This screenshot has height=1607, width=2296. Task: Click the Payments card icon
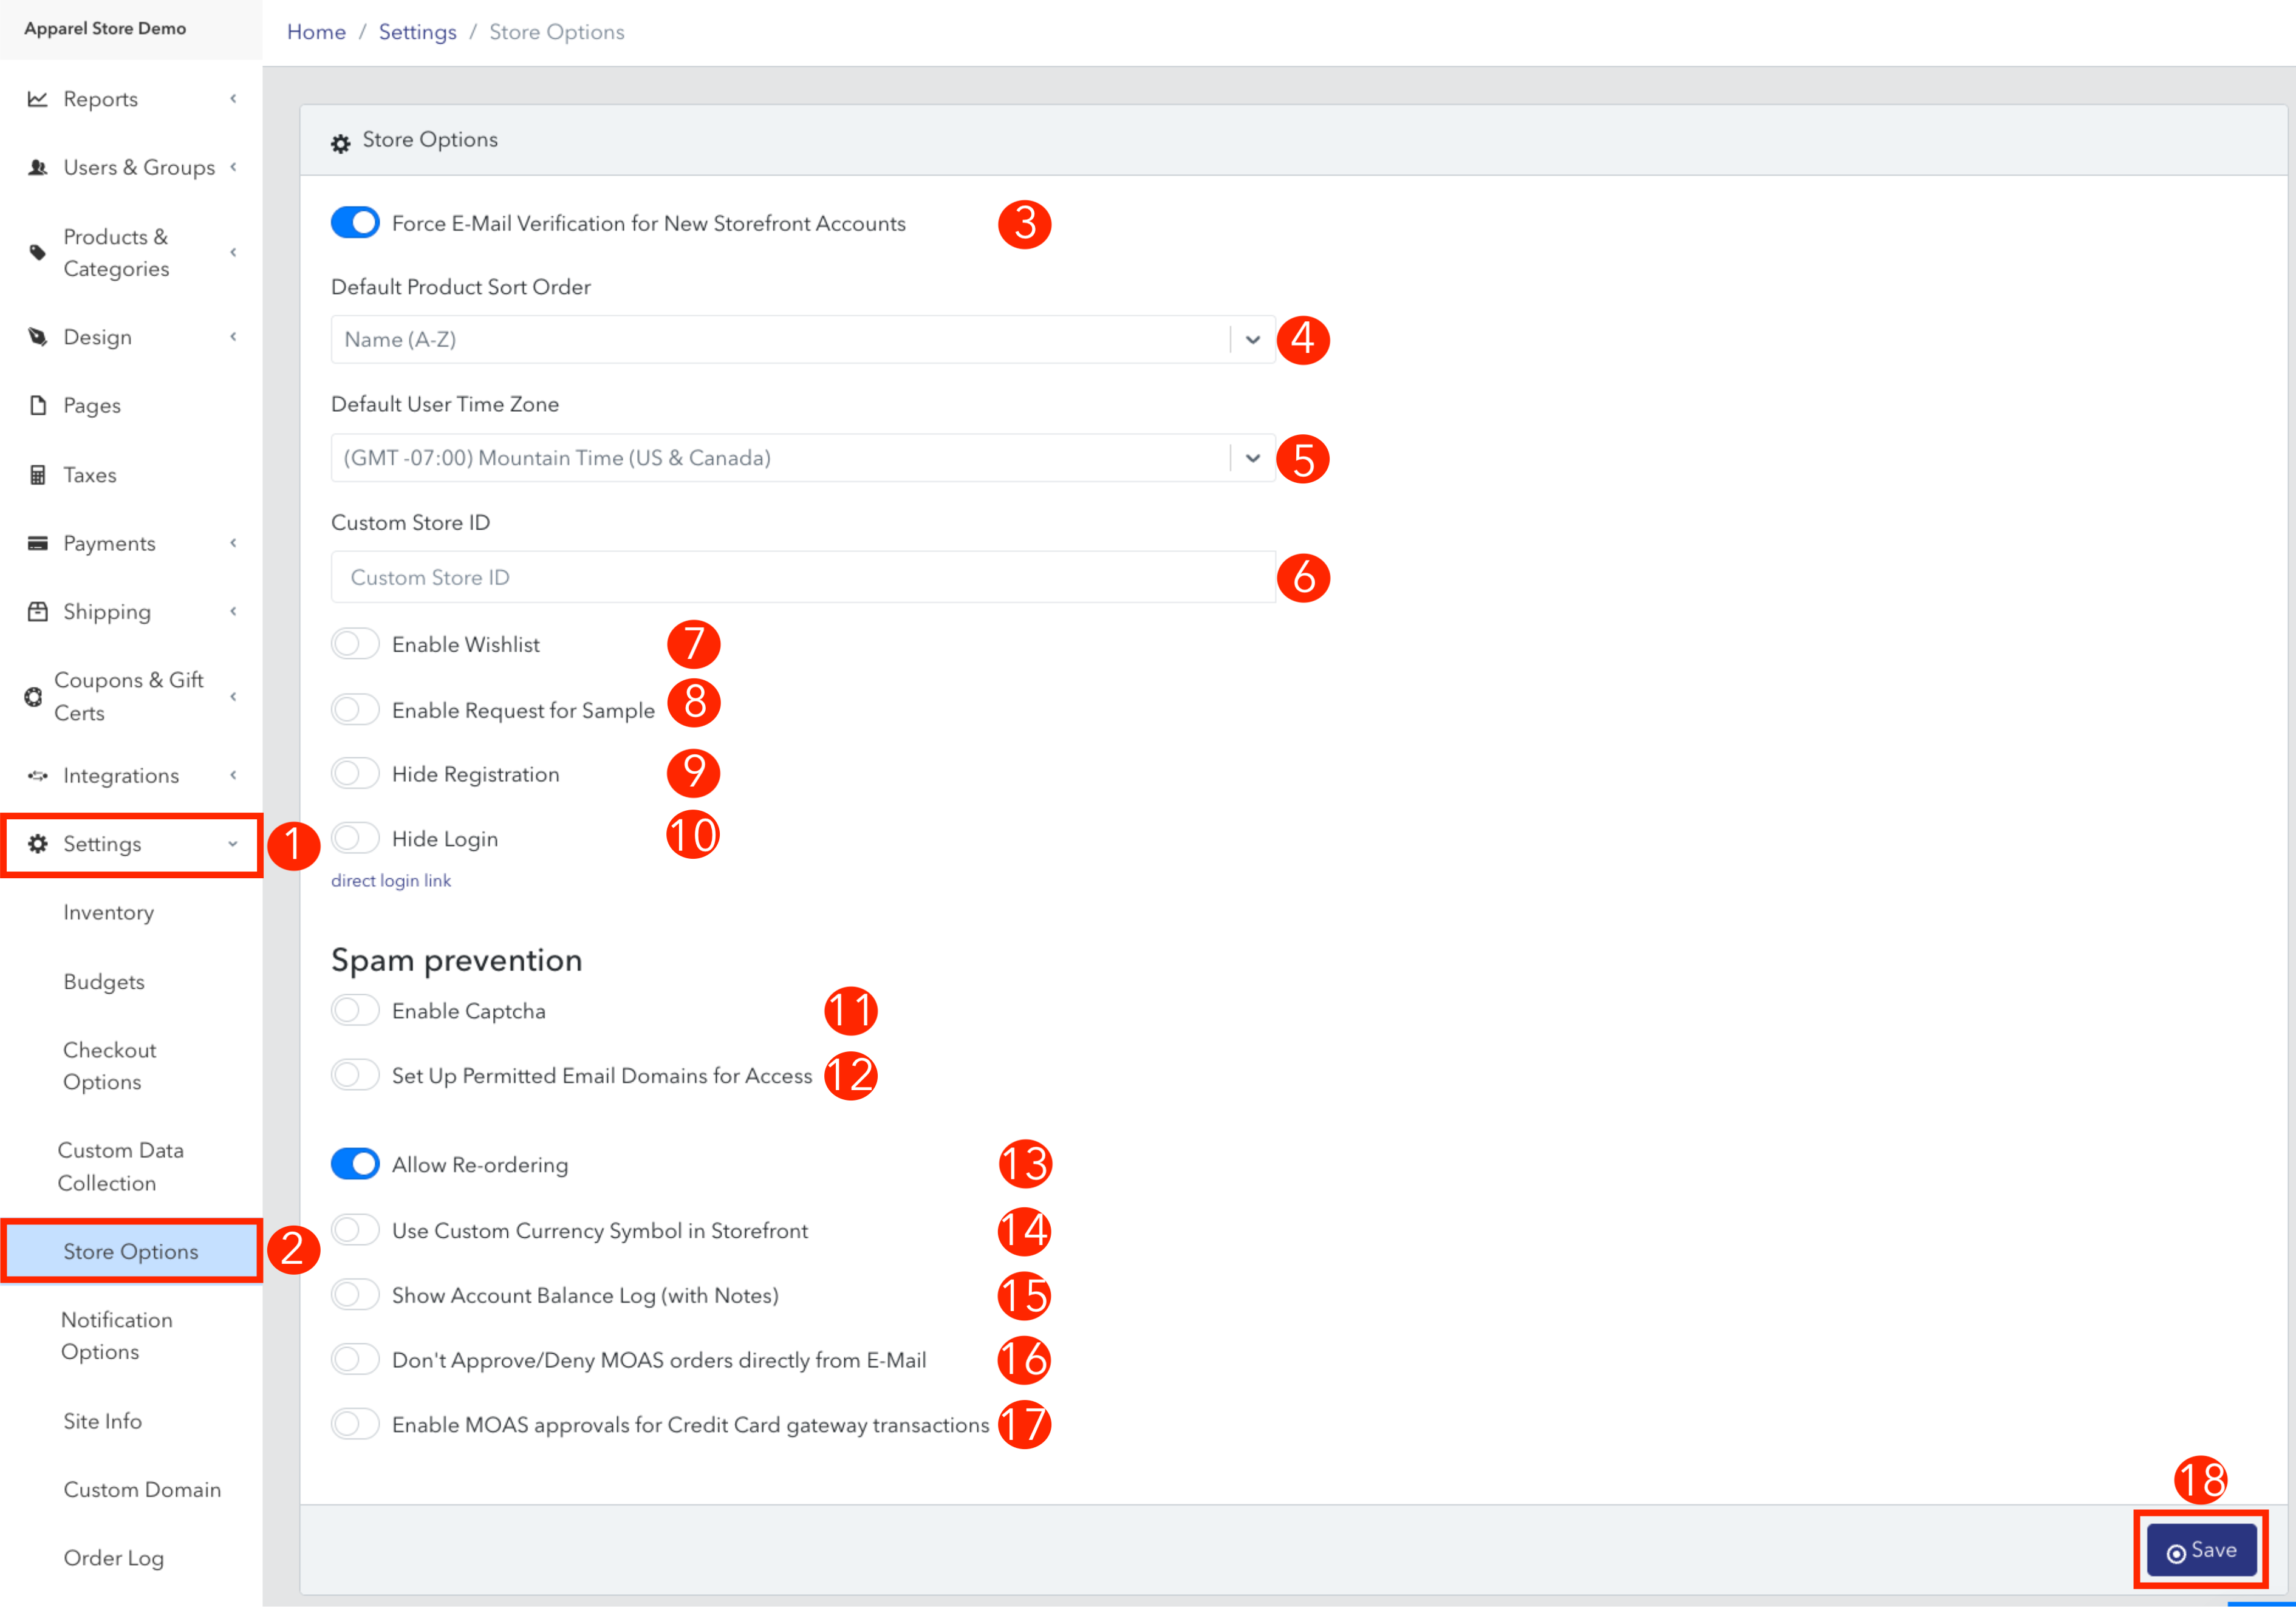click(37, 543)
